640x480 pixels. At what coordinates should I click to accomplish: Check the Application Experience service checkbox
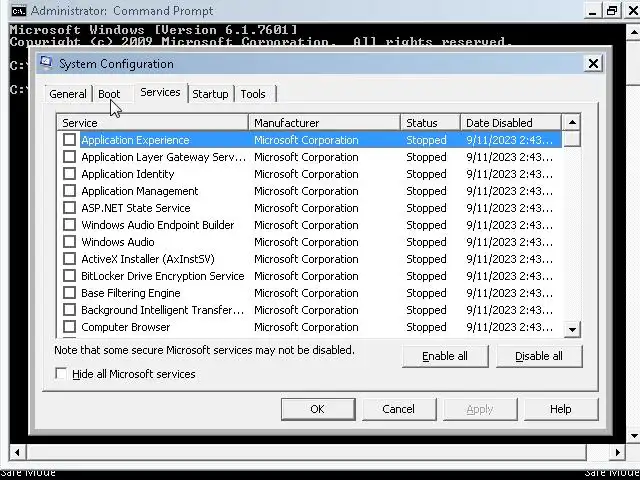[69, 140]
